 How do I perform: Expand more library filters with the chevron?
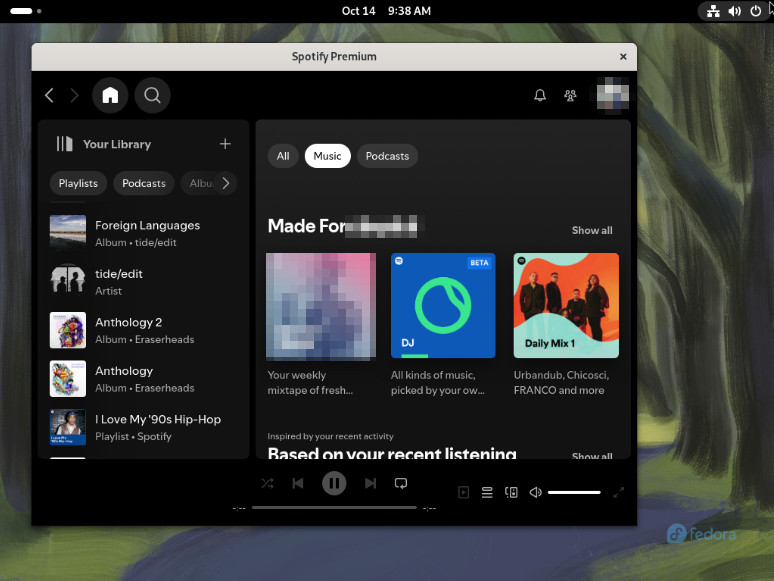[226, 183]
